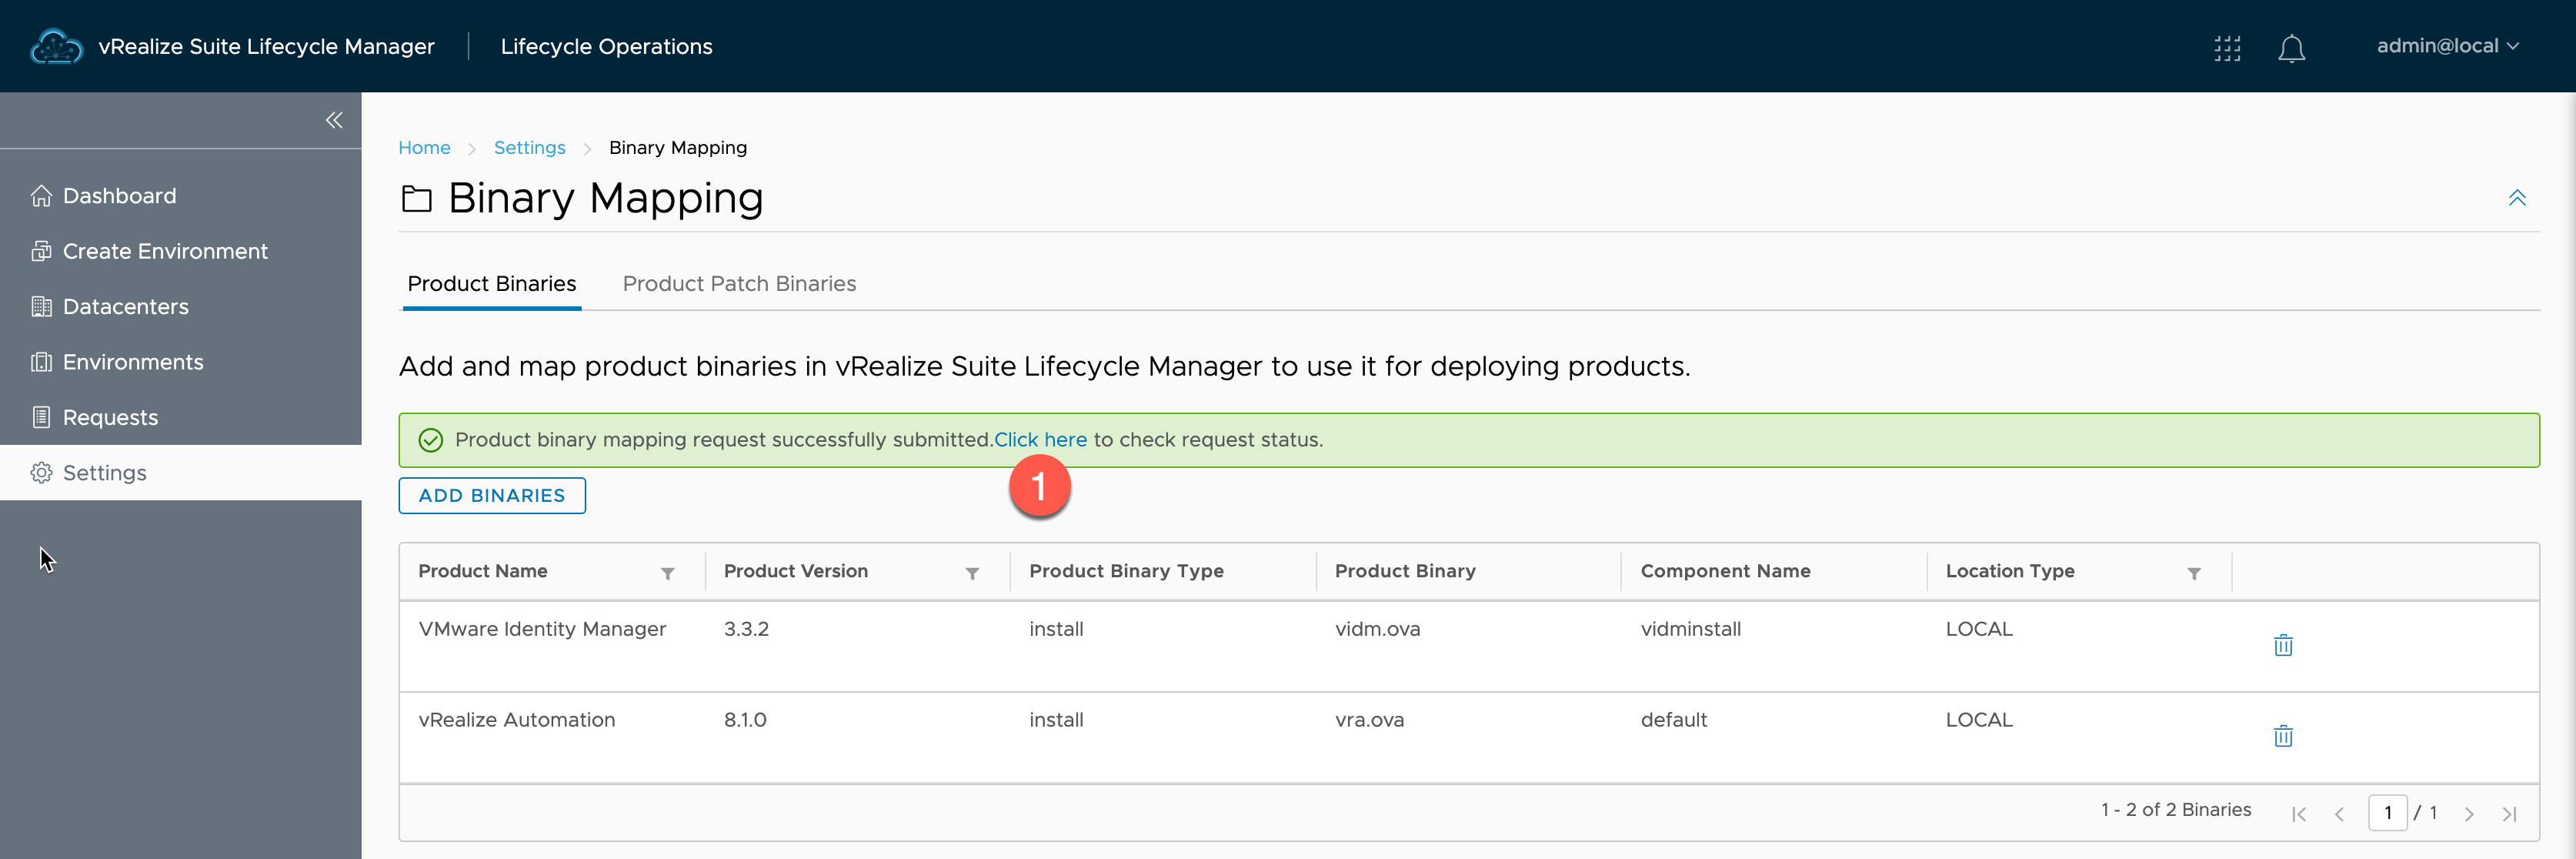Click the Settings sidebar icon

point(39,473)
